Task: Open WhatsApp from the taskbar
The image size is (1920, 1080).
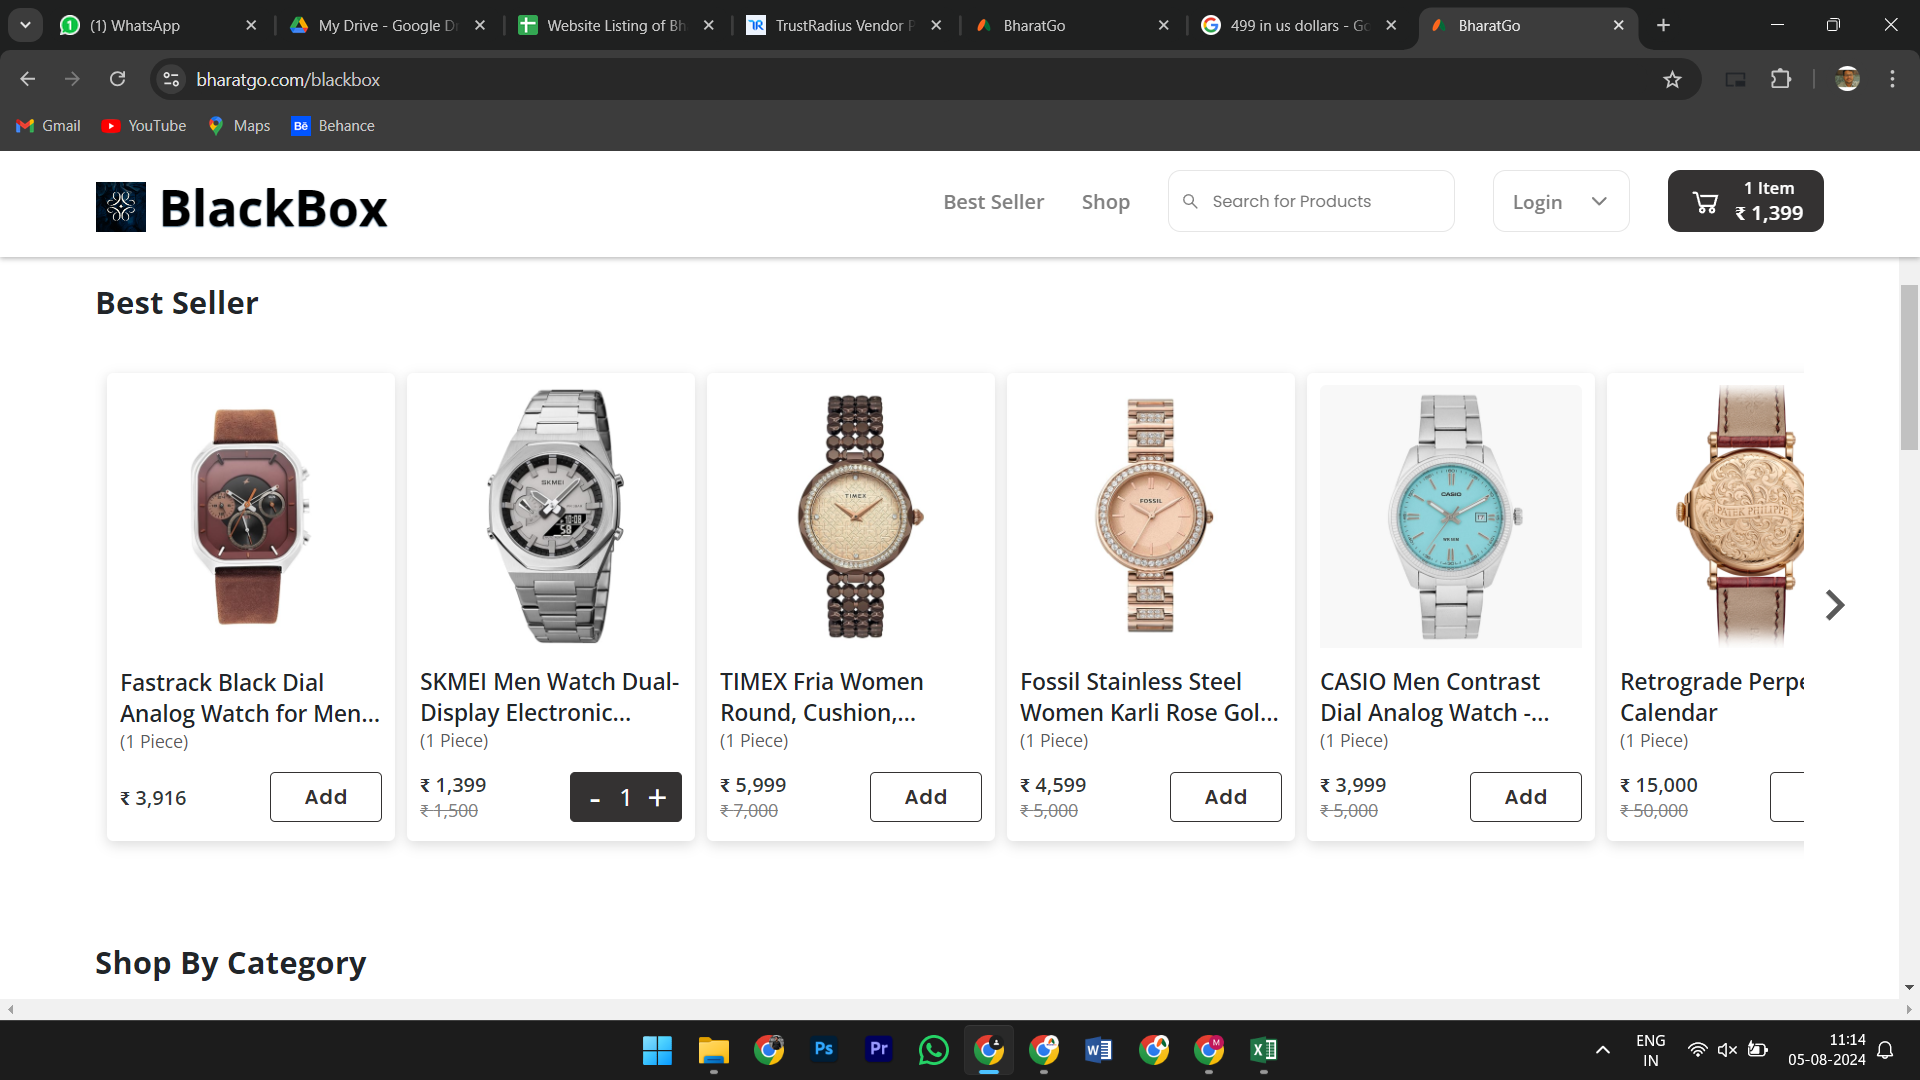Action: [x=933, y=1049]
